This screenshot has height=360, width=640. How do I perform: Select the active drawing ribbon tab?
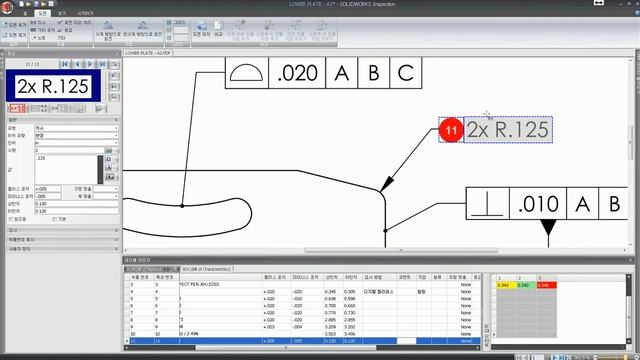[42, 13]
